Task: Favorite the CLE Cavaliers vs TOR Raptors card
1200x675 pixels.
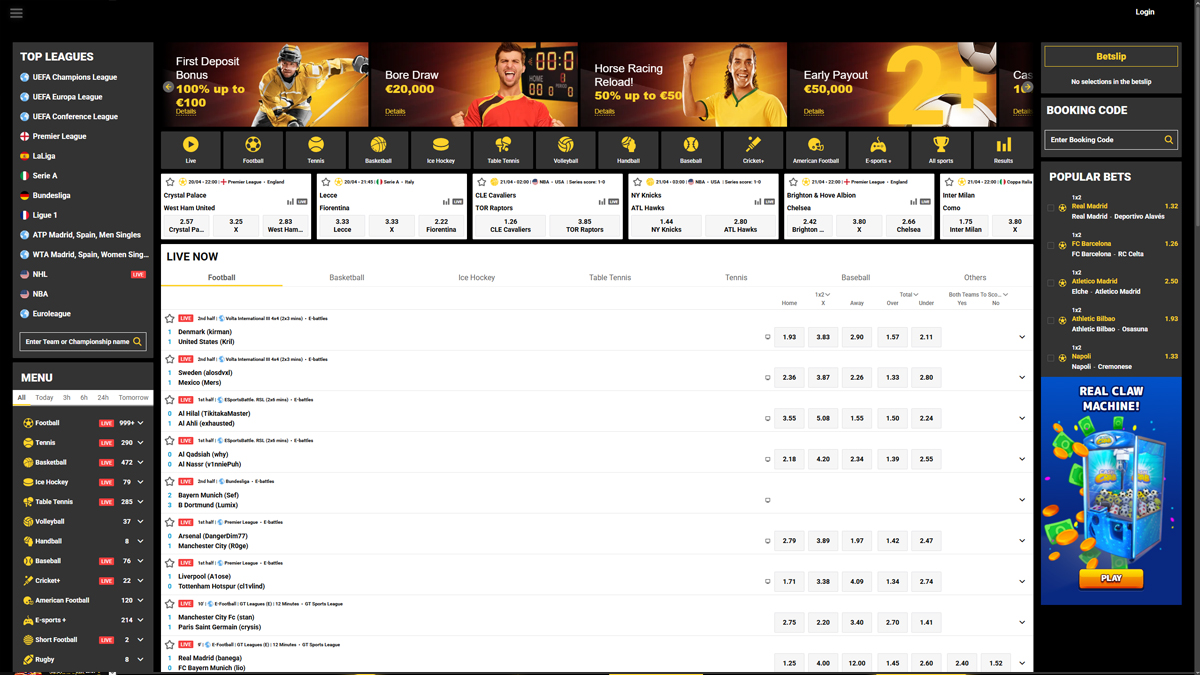Action: pyautogui.click(x=482, y=182)
